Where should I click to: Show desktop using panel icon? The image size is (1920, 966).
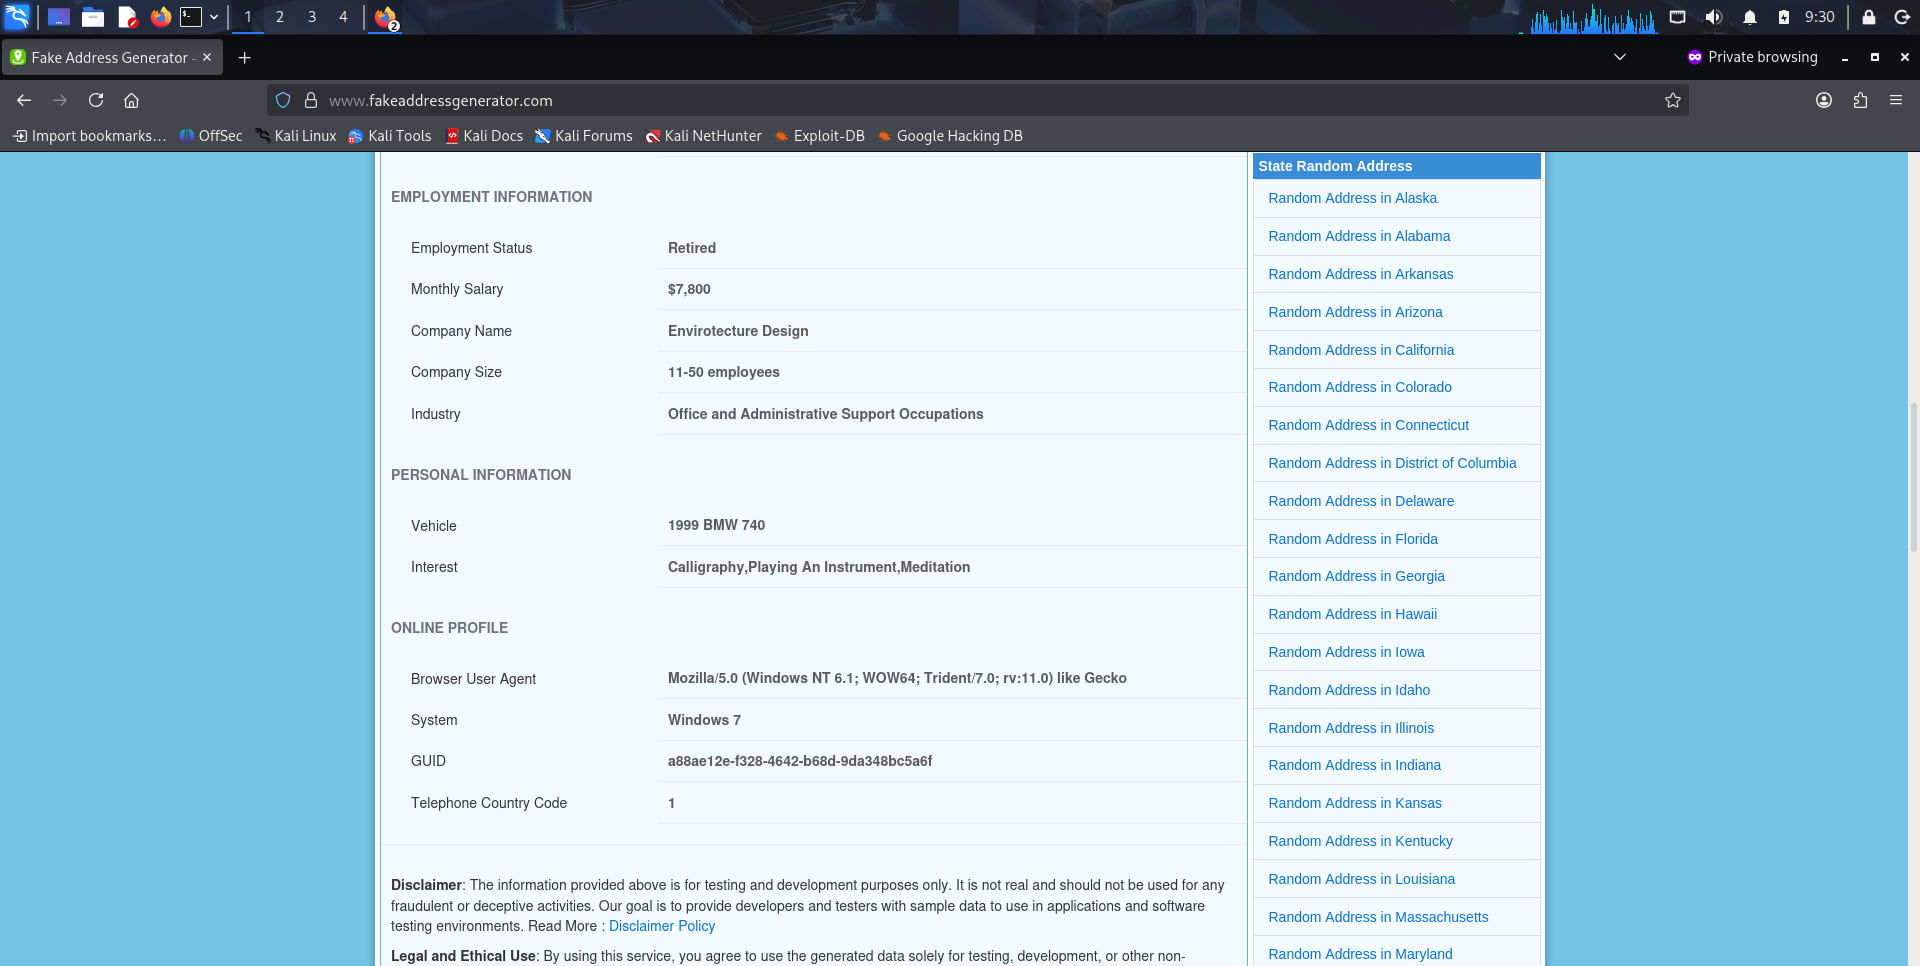[59, 17]
